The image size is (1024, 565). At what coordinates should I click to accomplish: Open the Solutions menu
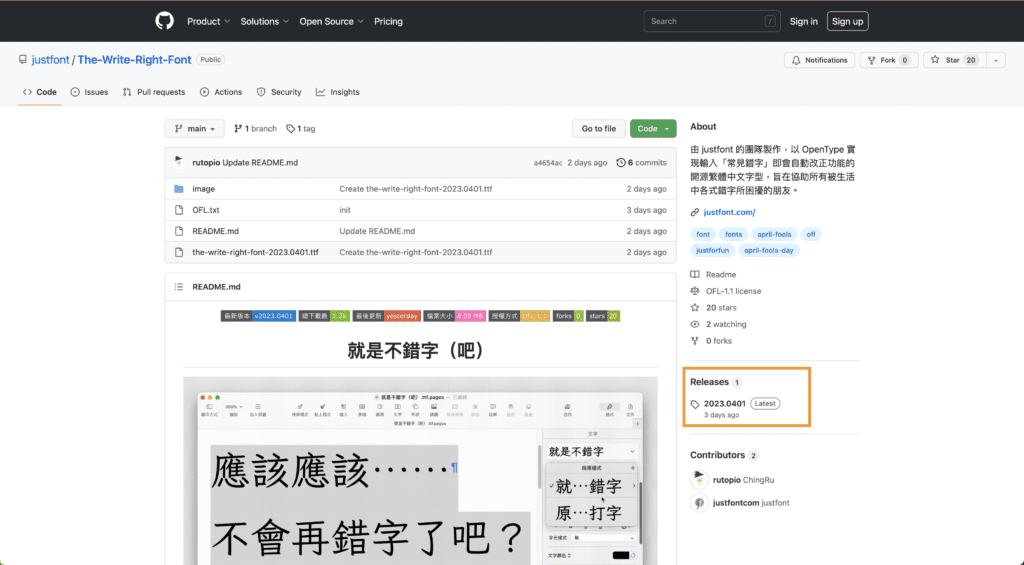point(264,22)
